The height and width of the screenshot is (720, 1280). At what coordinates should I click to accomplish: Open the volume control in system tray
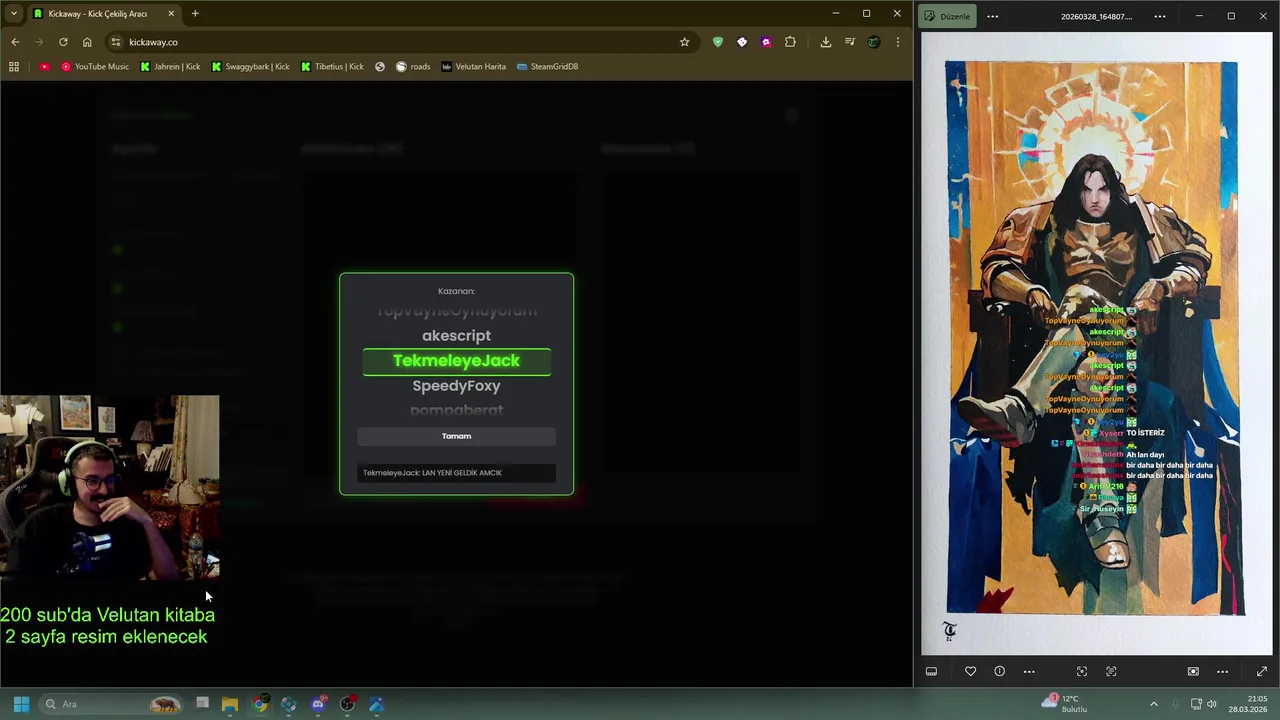click(1212, 704)
